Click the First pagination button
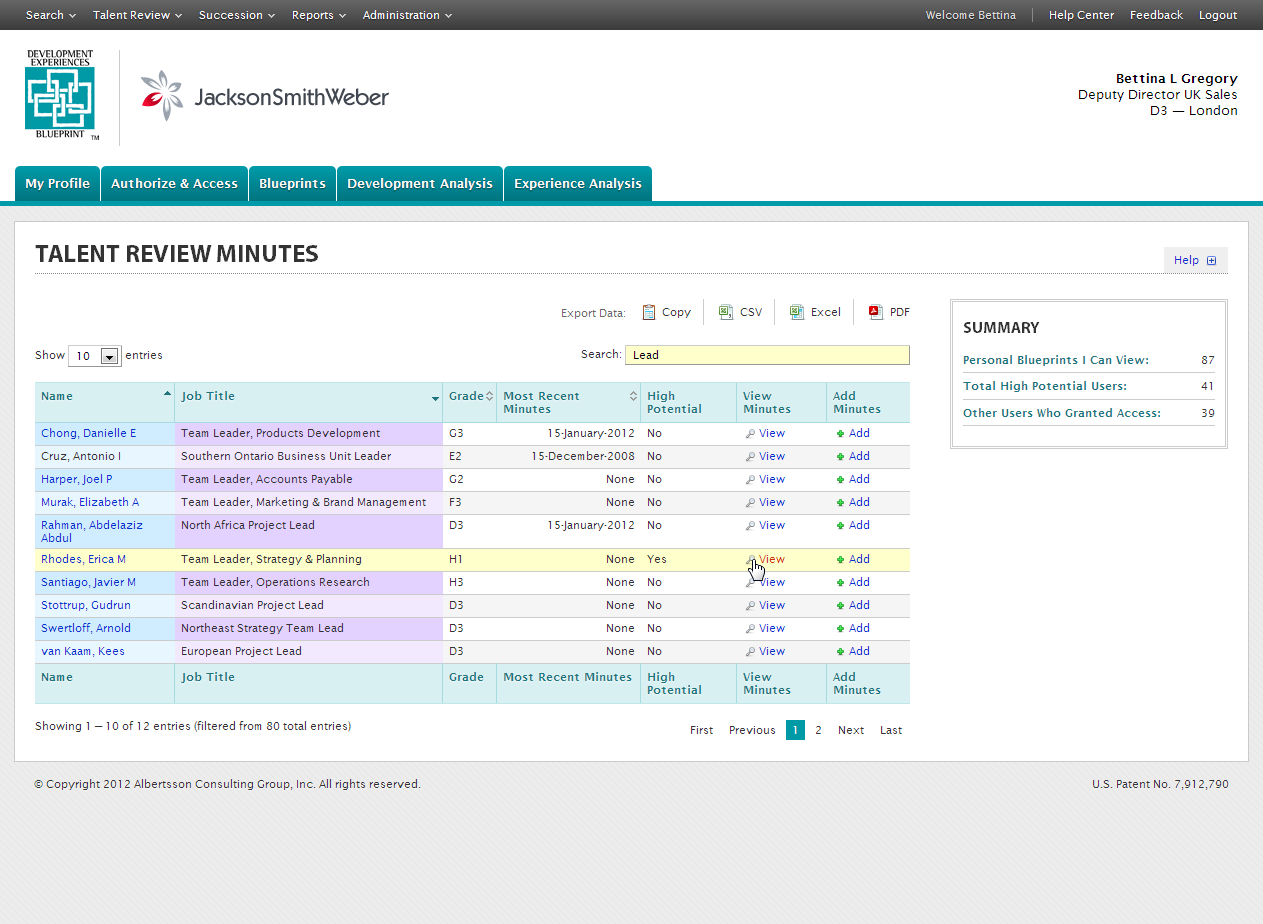 [702, 730]
